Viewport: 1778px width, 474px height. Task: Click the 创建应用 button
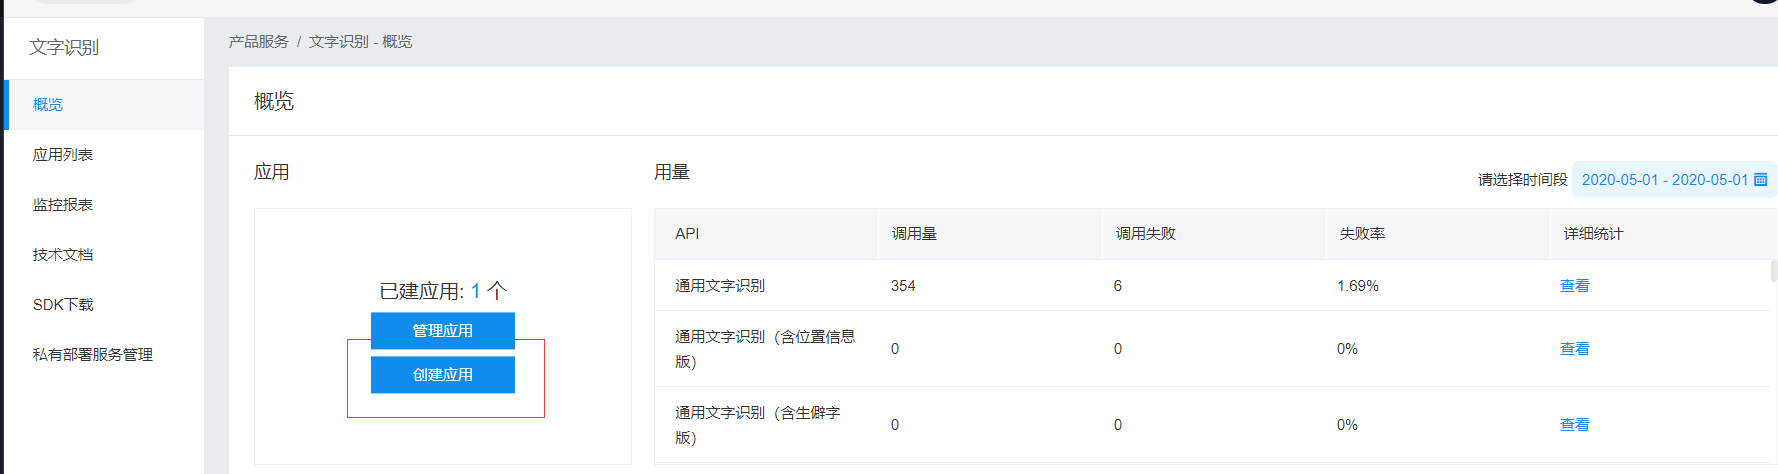click(443, 374)
